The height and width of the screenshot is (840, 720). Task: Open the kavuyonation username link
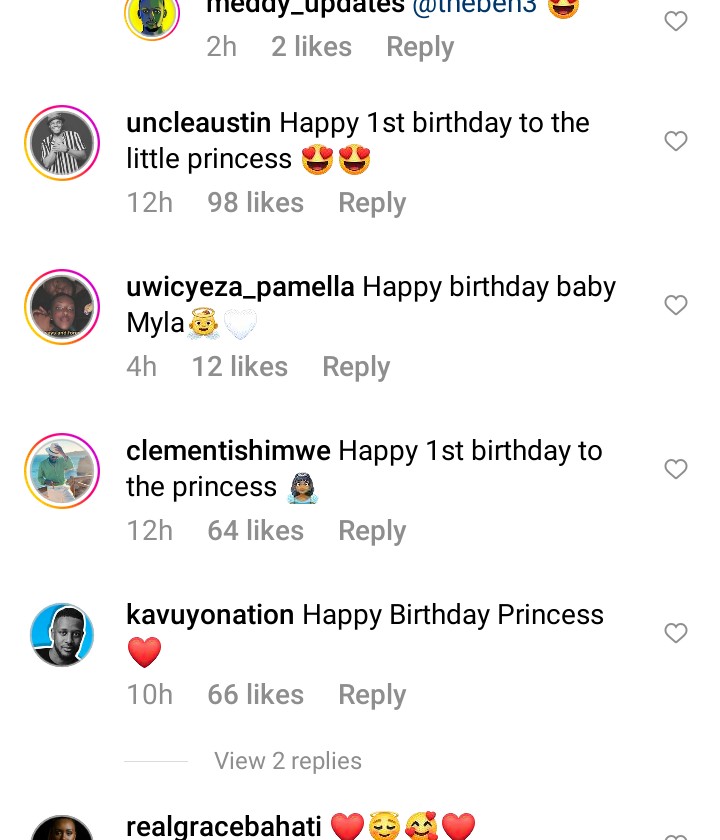point(210,615)
